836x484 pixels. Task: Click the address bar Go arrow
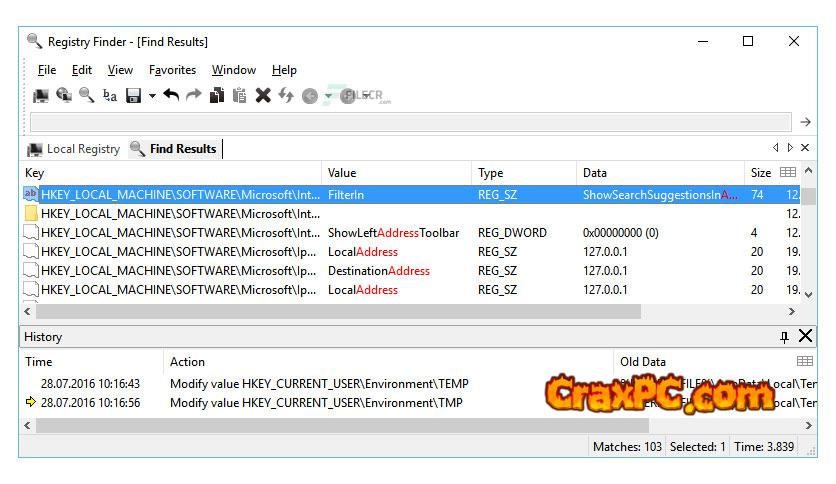pyautogui.click(x=805, y=122)
